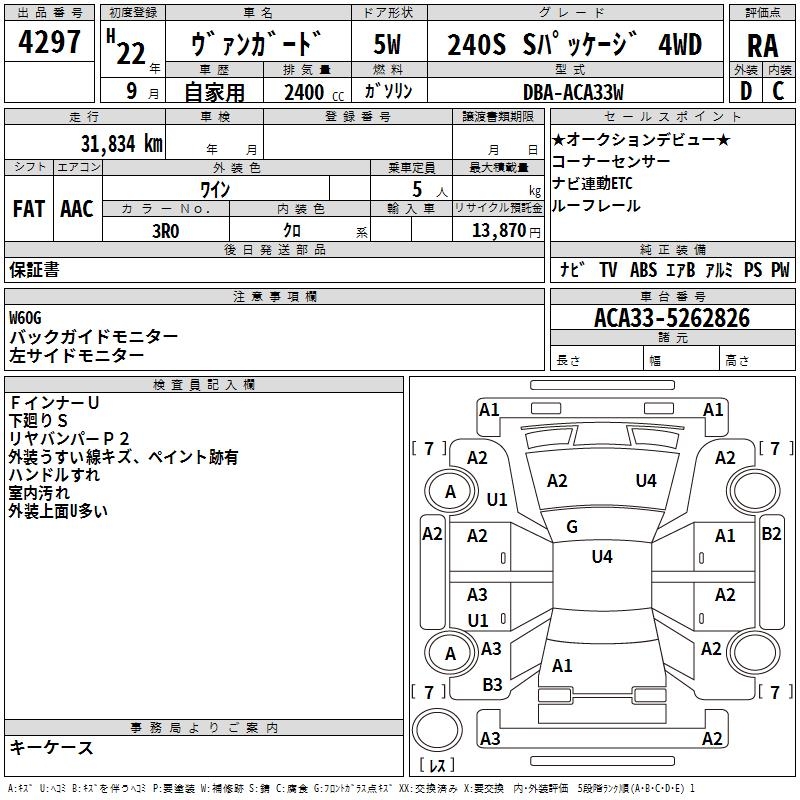Screen dimensions: 800x800
Task: Click the vehicle history value 自家用
Action: point(214,92)
